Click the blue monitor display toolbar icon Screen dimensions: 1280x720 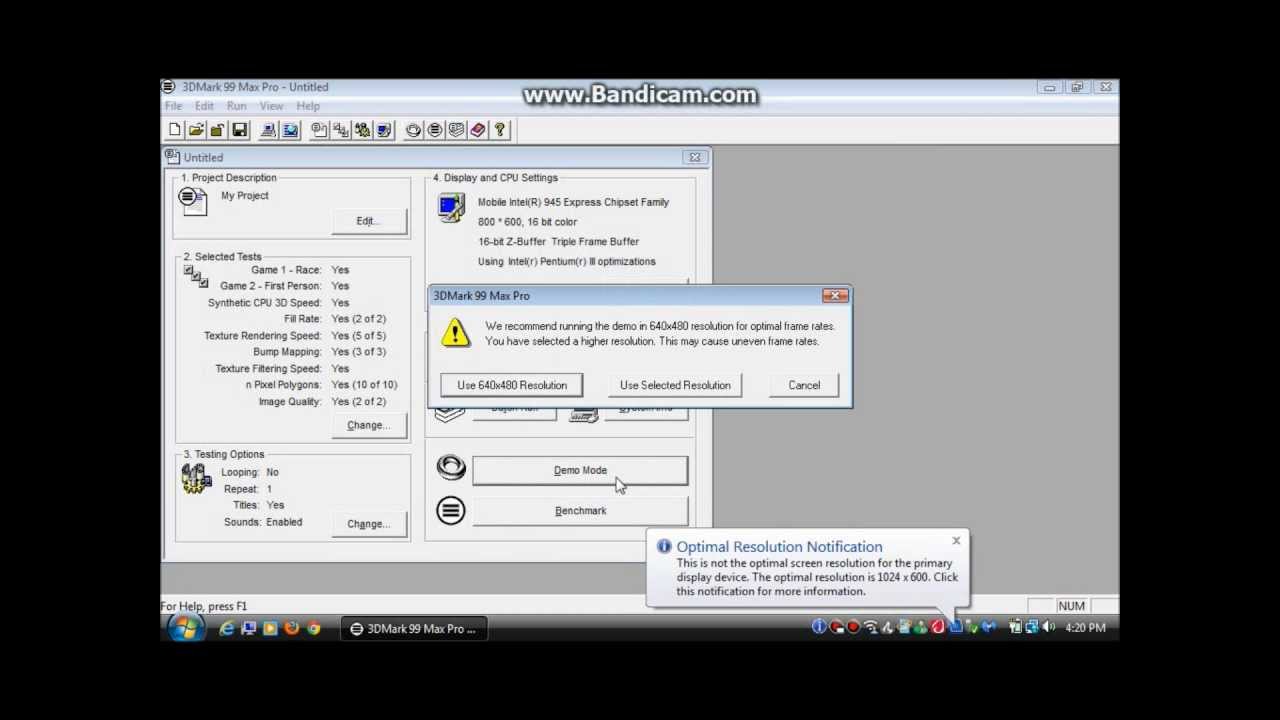290,130
